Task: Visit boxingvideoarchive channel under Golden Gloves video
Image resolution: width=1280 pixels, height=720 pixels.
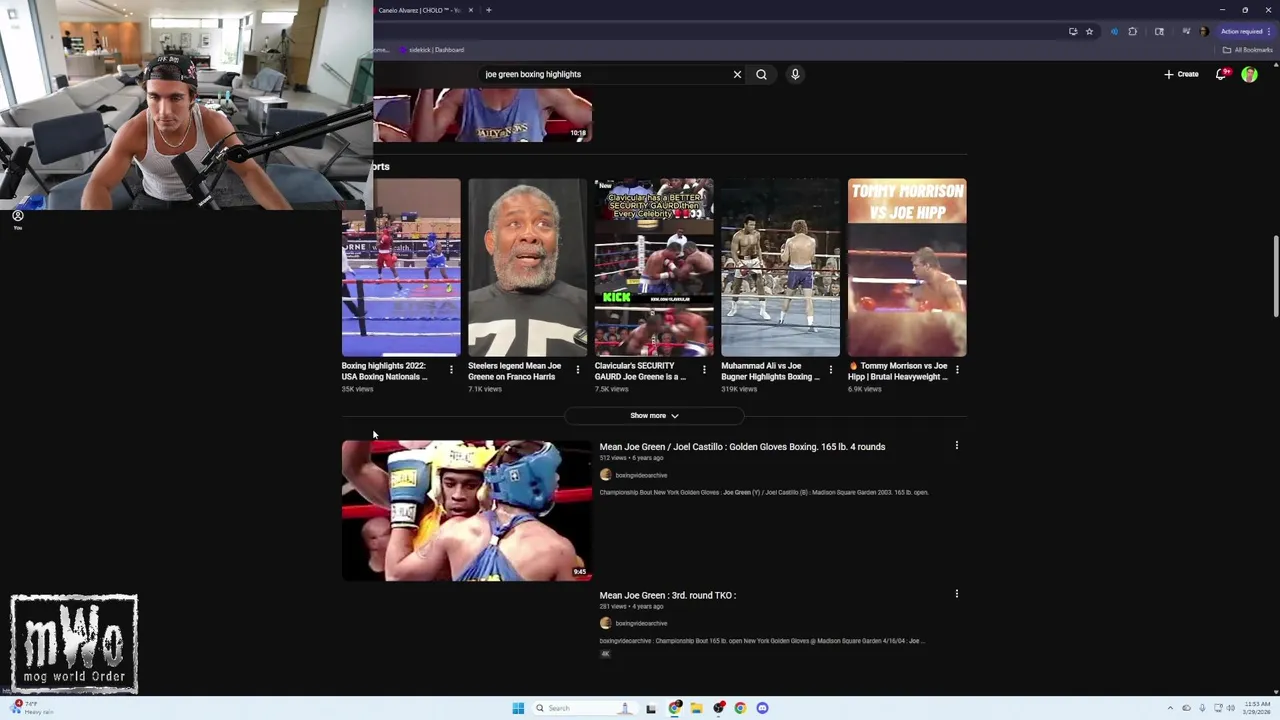Action: pos(641,475)
